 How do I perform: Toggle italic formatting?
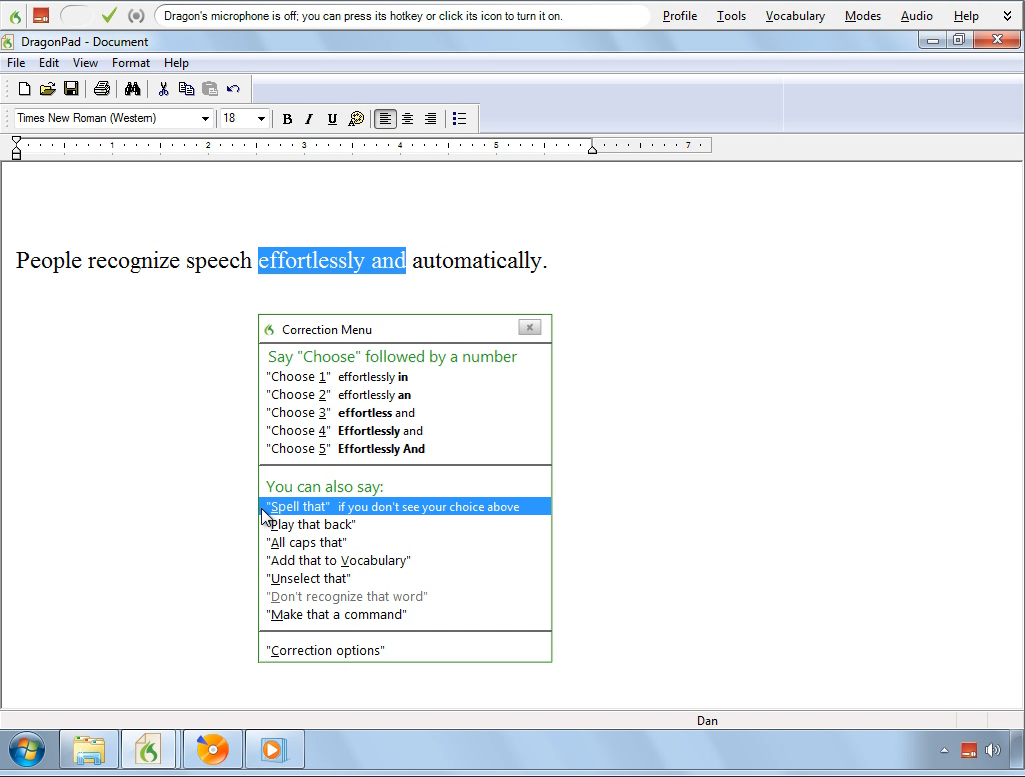[x=309, y=119]
